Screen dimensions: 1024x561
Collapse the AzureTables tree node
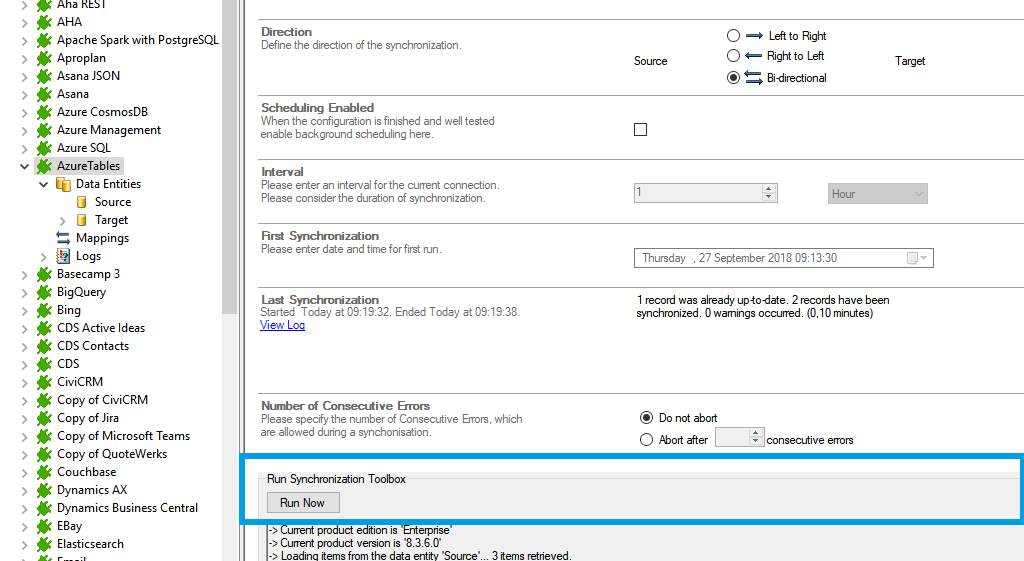[25, 166]
